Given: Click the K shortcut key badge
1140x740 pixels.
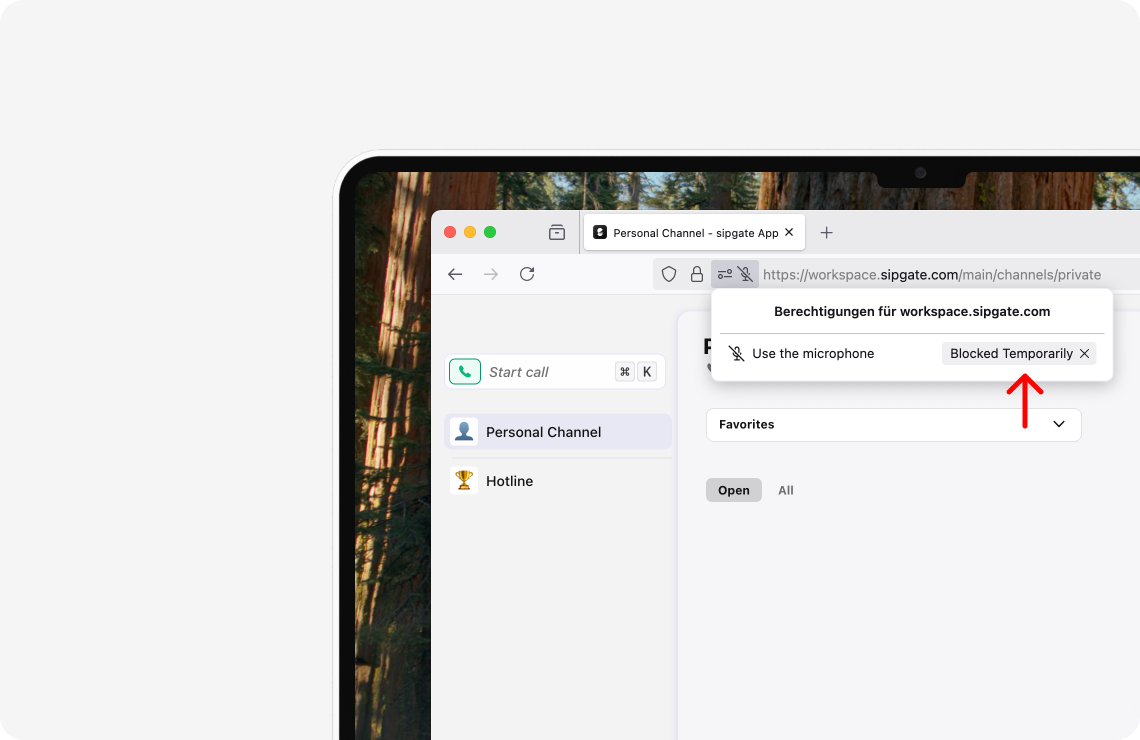Looking at the screenshot, I should pos(647,371).
